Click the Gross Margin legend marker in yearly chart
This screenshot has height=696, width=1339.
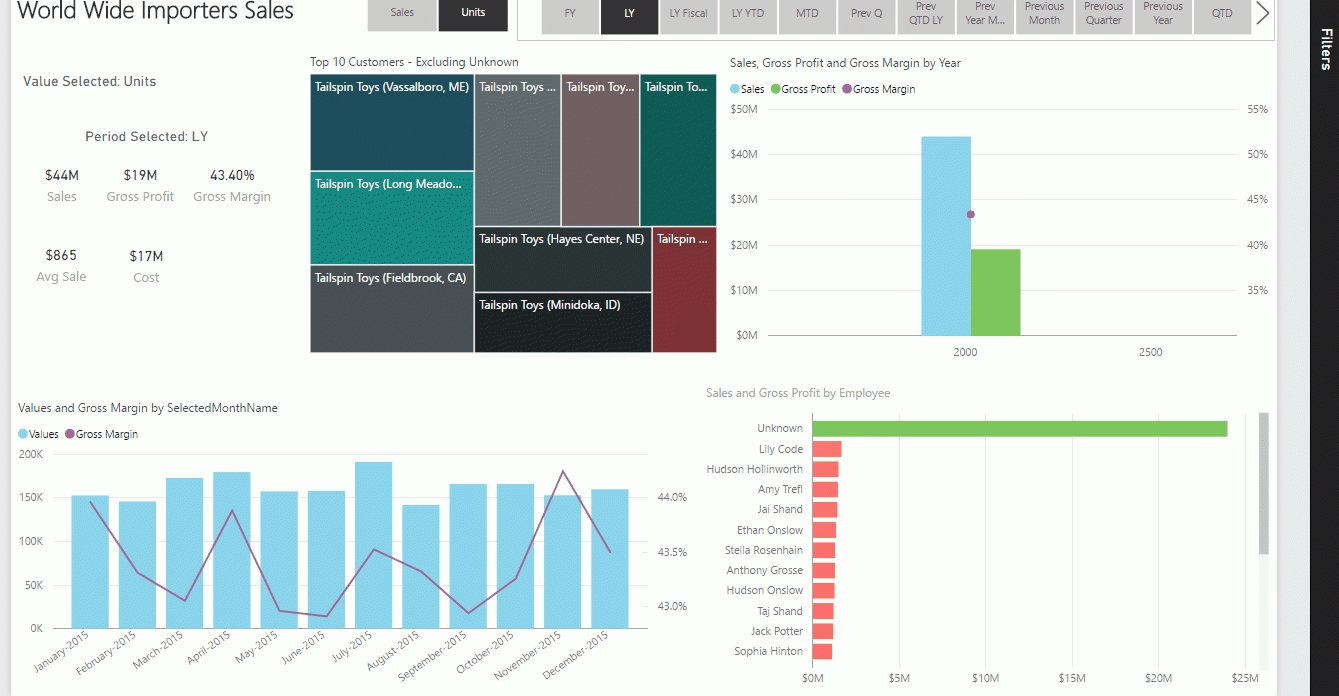click(x=847, y=89)
